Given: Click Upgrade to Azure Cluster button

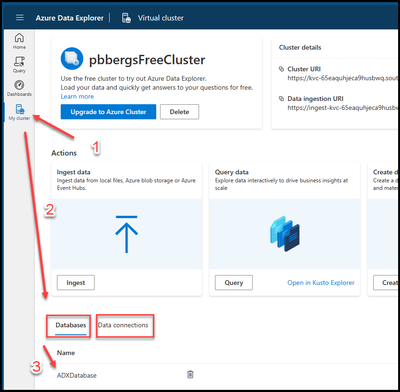Looking at the screenshot, I should [108, 112].
